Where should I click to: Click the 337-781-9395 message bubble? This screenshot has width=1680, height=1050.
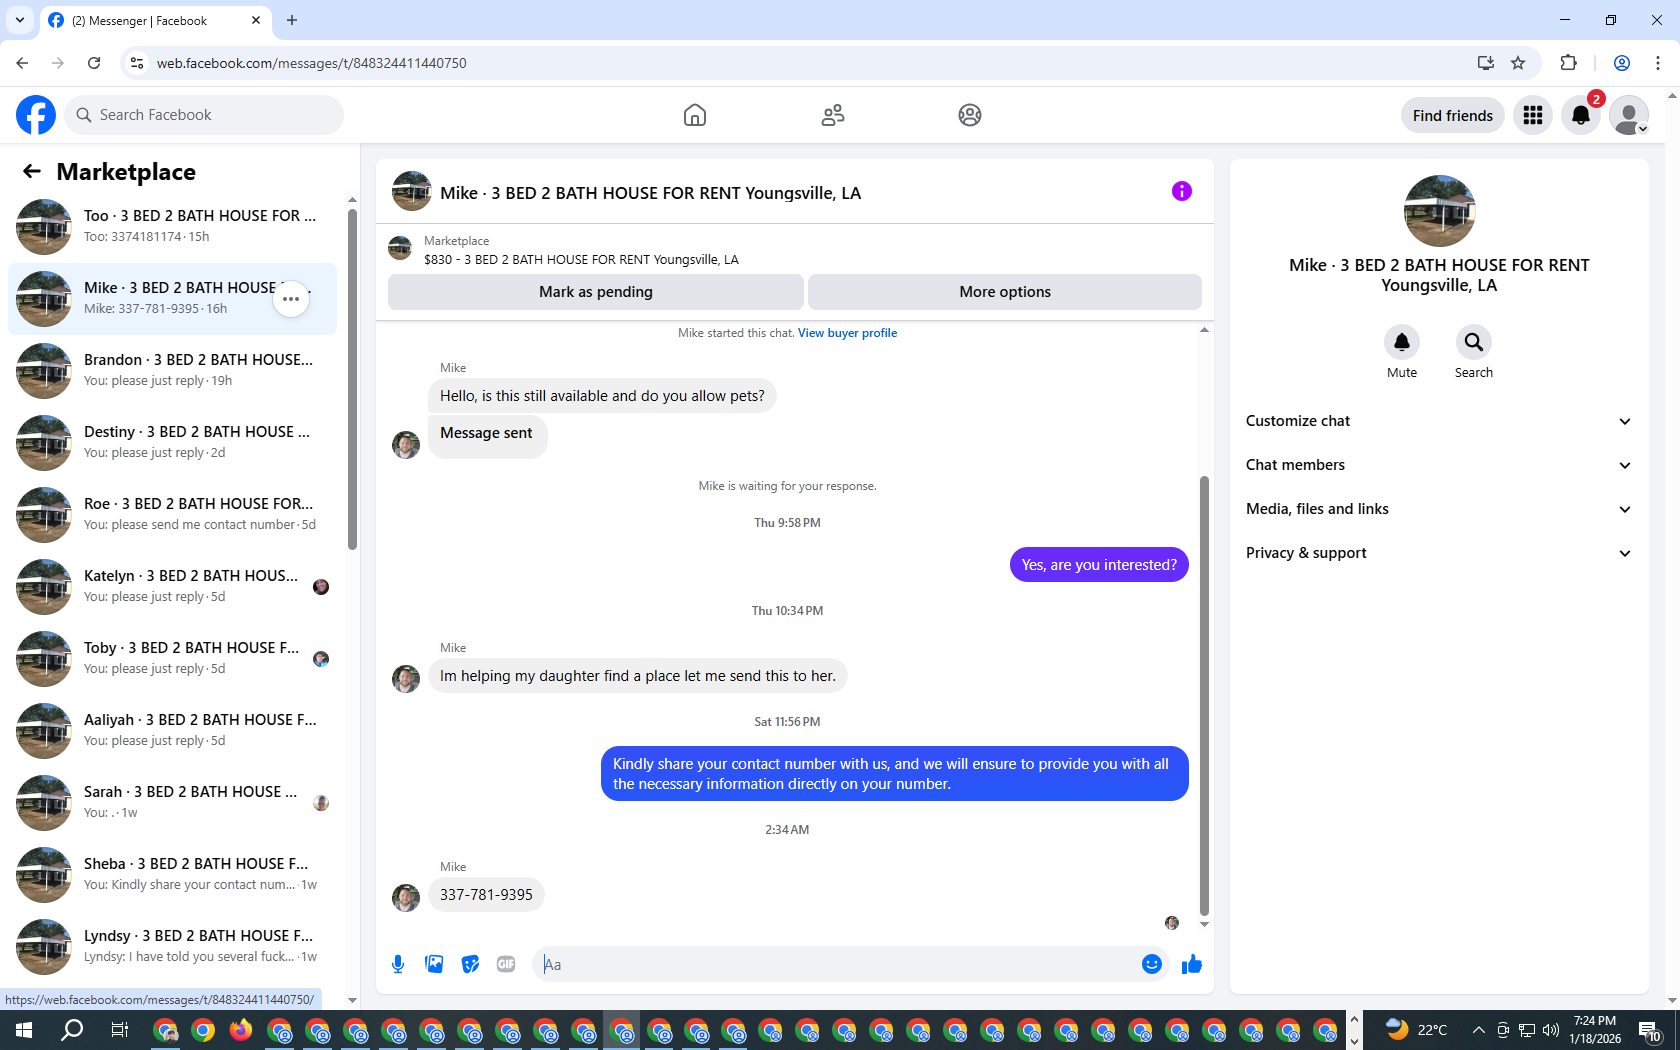coord(486,895)
